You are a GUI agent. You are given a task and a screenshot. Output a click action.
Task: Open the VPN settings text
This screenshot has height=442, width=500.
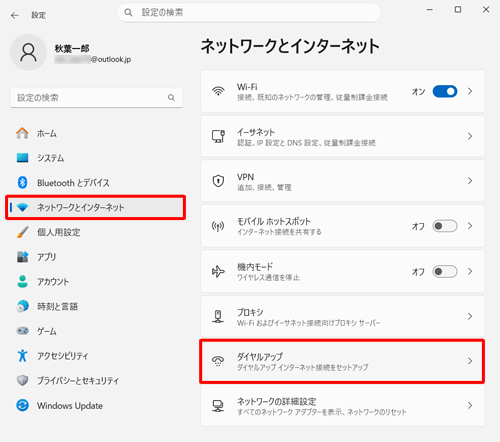[245, 177]
